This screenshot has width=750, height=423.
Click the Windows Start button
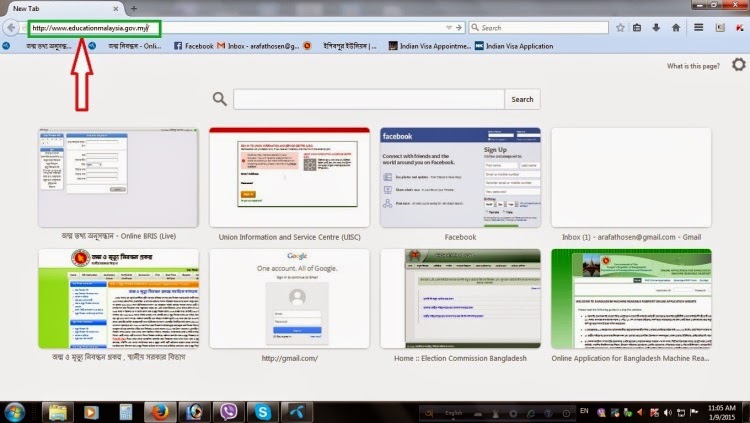(14, 412)
